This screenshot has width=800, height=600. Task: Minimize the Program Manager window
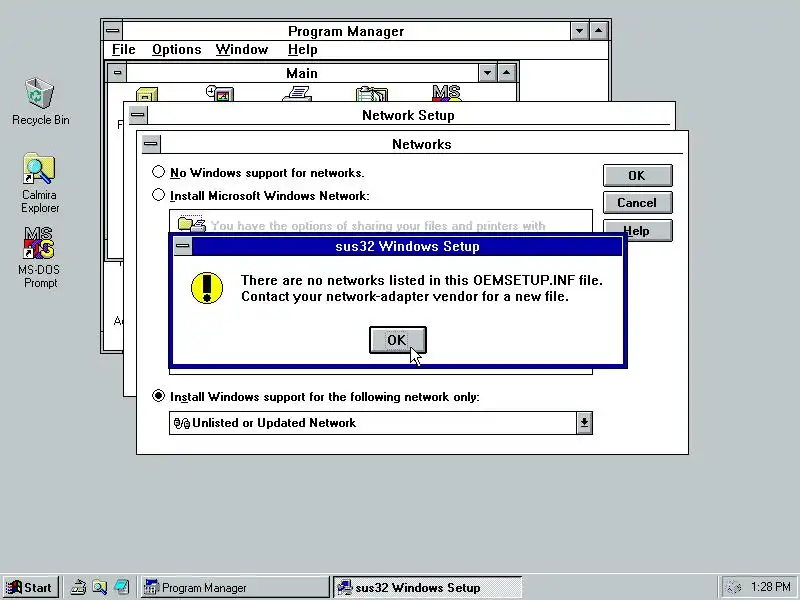579,31
